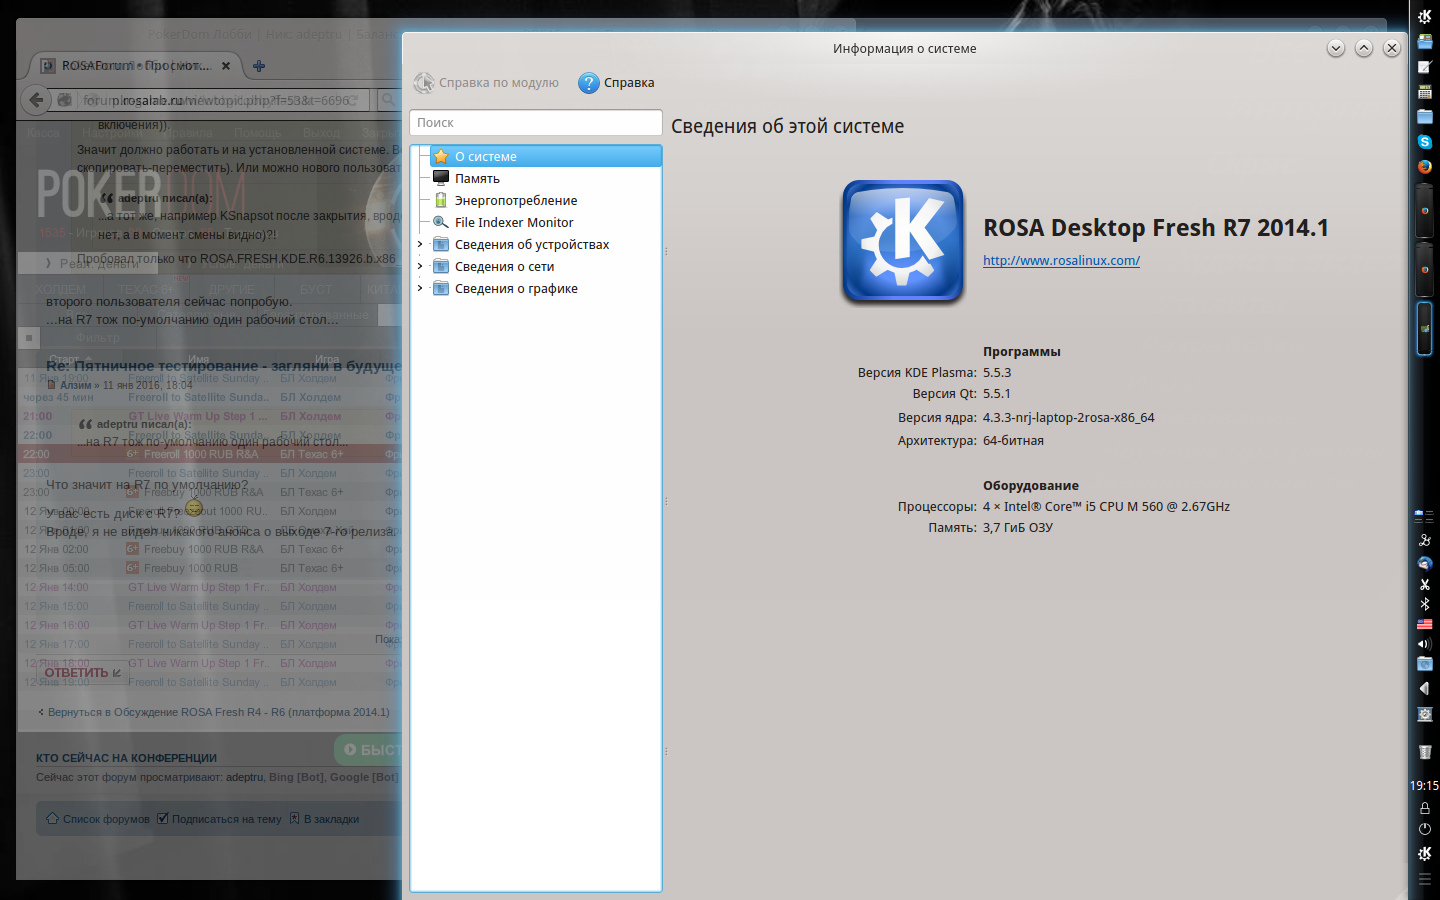Click the Firefox address bar with forum URL
This screenshot has width=1440, height=900.
tap(213, 100)
